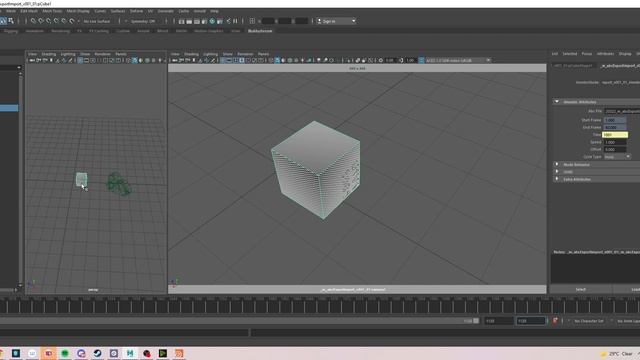This screenshot has height=360, width=640.
Task: Click time range slider bar
Action: [239, 321]
